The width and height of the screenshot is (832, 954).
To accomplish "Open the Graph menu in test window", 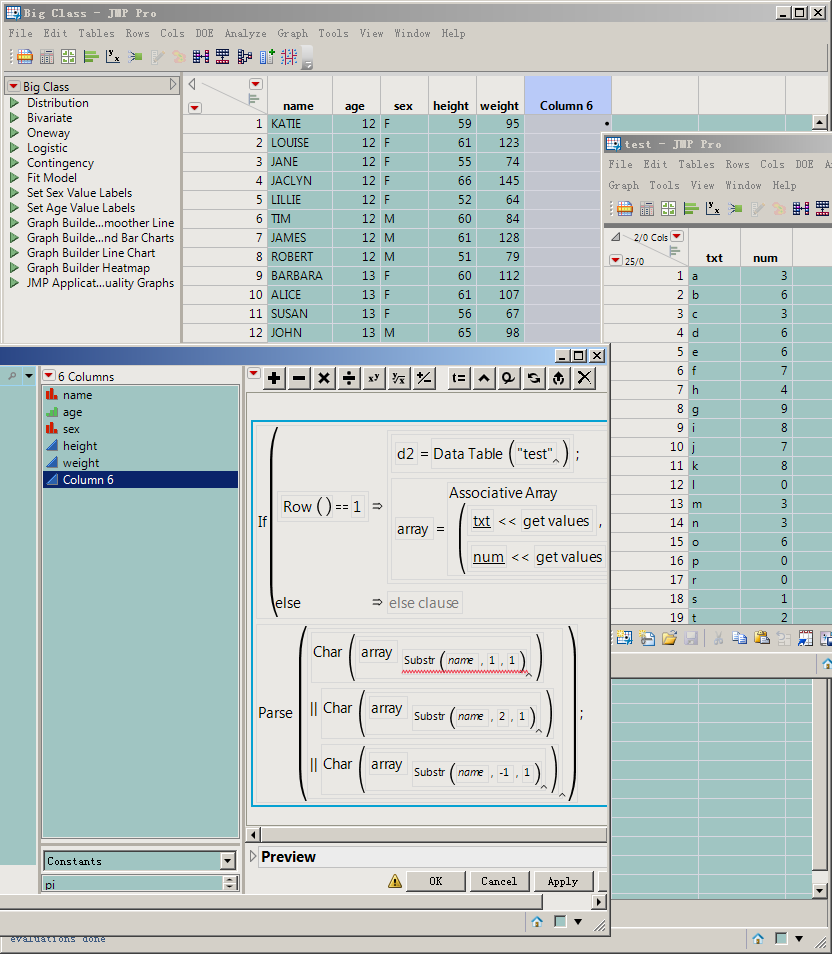I will 623,186.
